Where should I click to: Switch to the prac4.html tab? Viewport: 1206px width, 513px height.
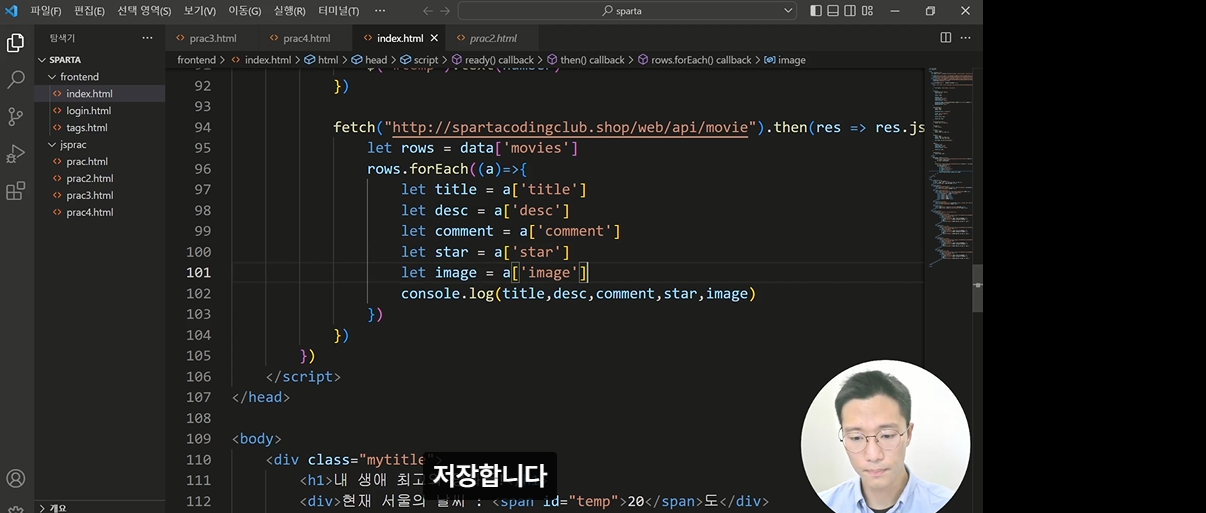pyautogui.click(x=306, y=38)
